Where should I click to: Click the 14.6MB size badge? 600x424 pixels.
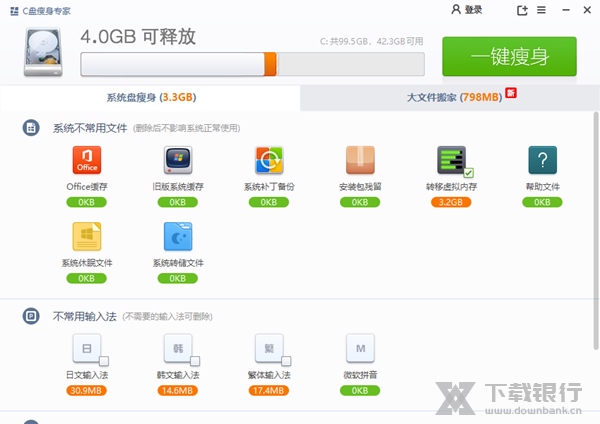tap(178, 390)
